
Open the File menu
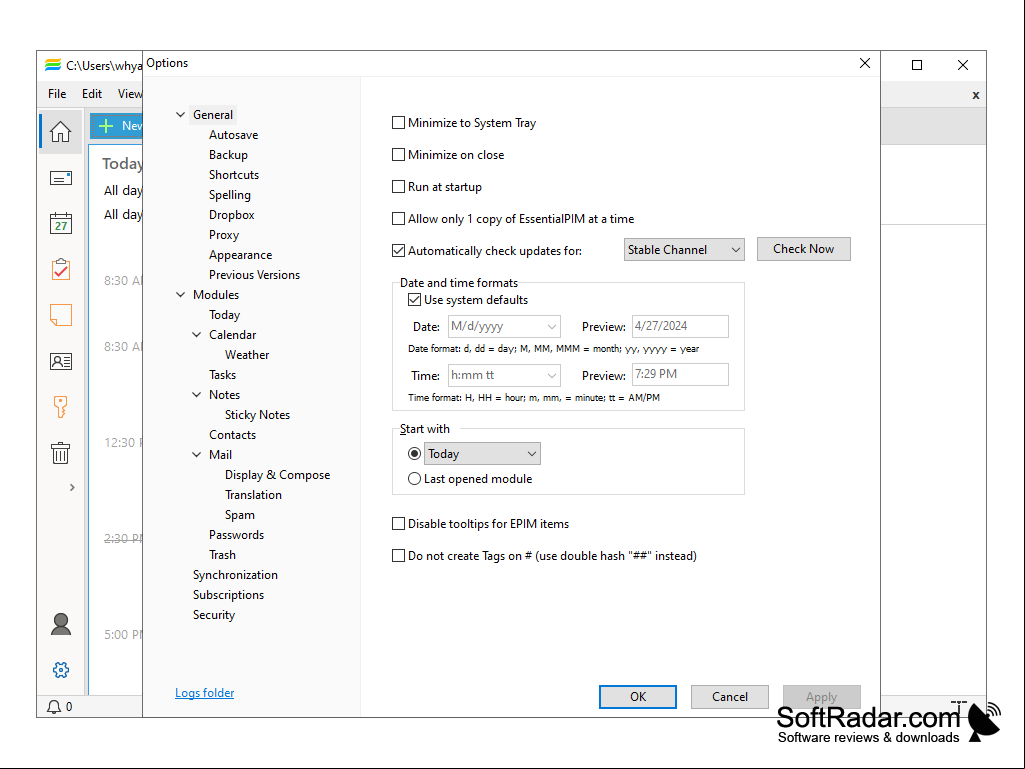(x=57, y=94)
